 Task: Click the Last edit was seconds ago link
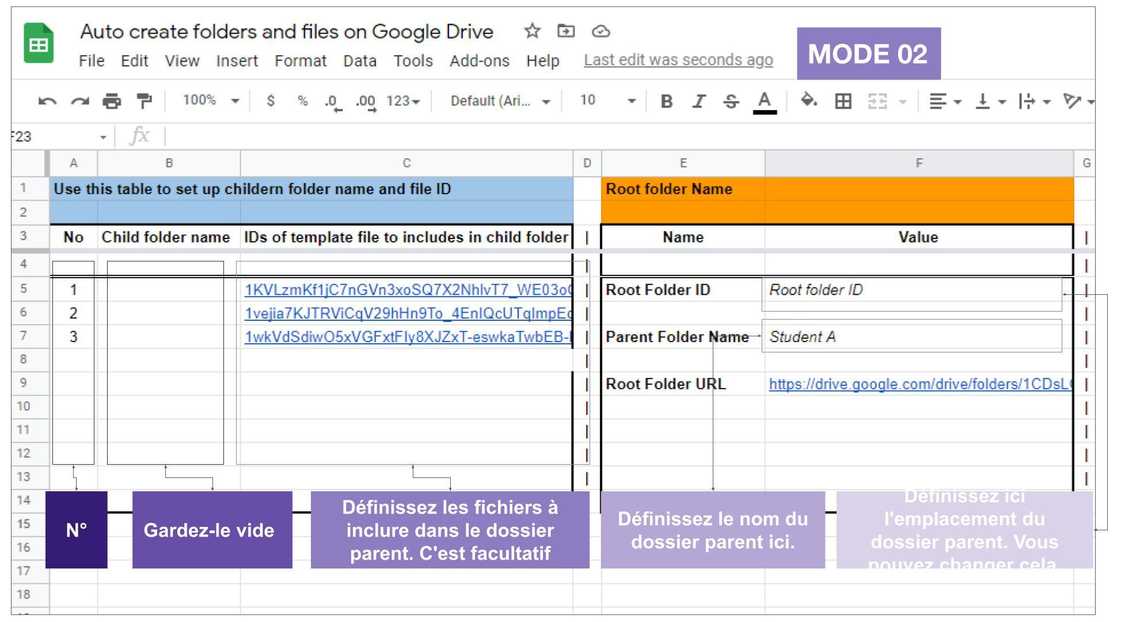tap(678, 60)
